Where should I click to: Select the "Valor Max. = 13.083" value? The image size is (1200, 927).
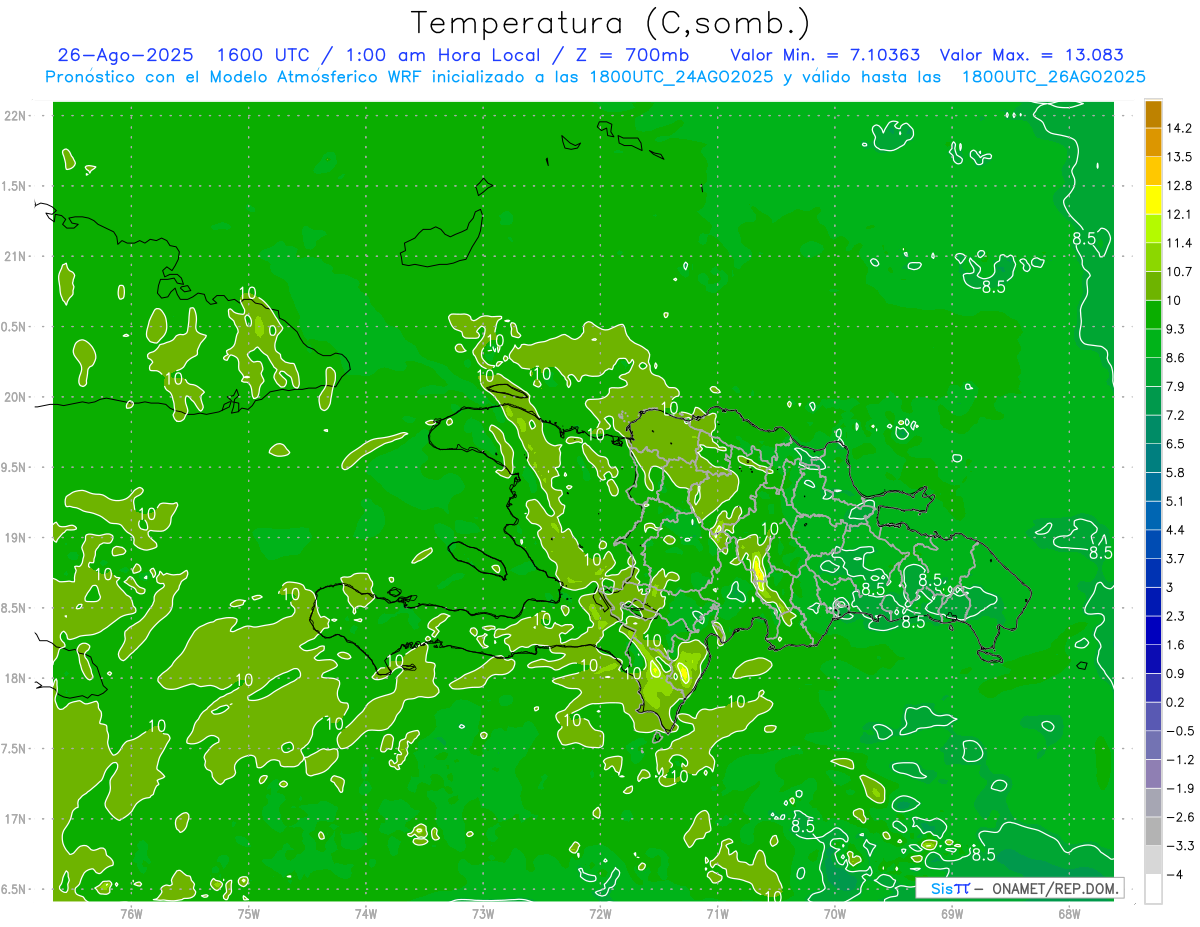click(1032, 56)
